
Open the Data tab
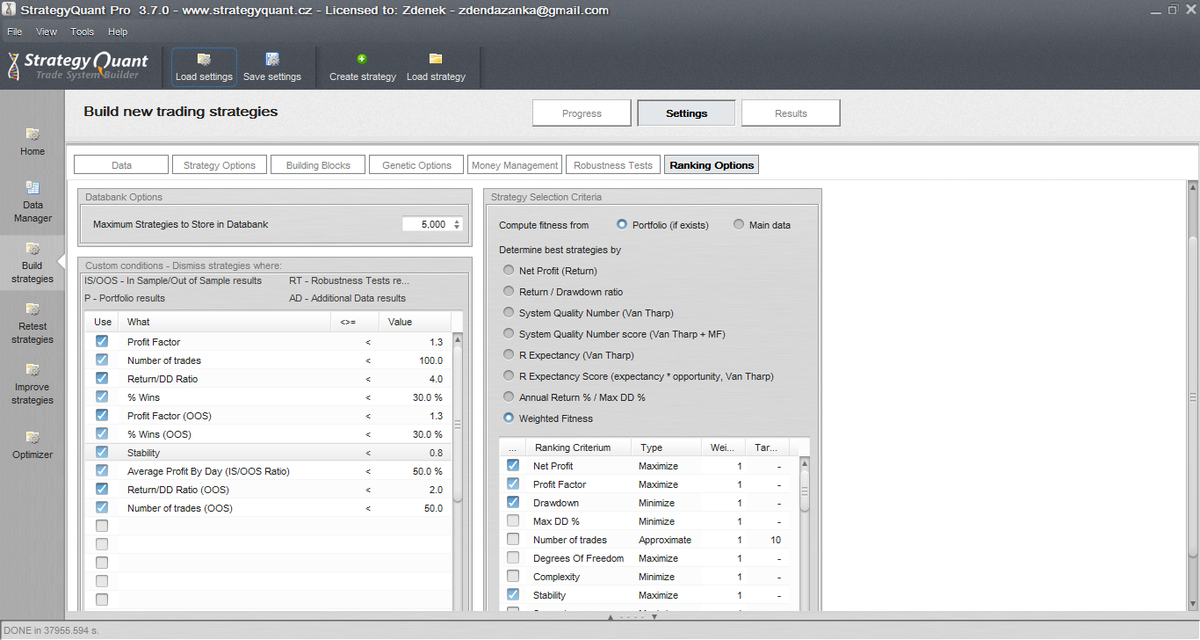tap(121, 165)
